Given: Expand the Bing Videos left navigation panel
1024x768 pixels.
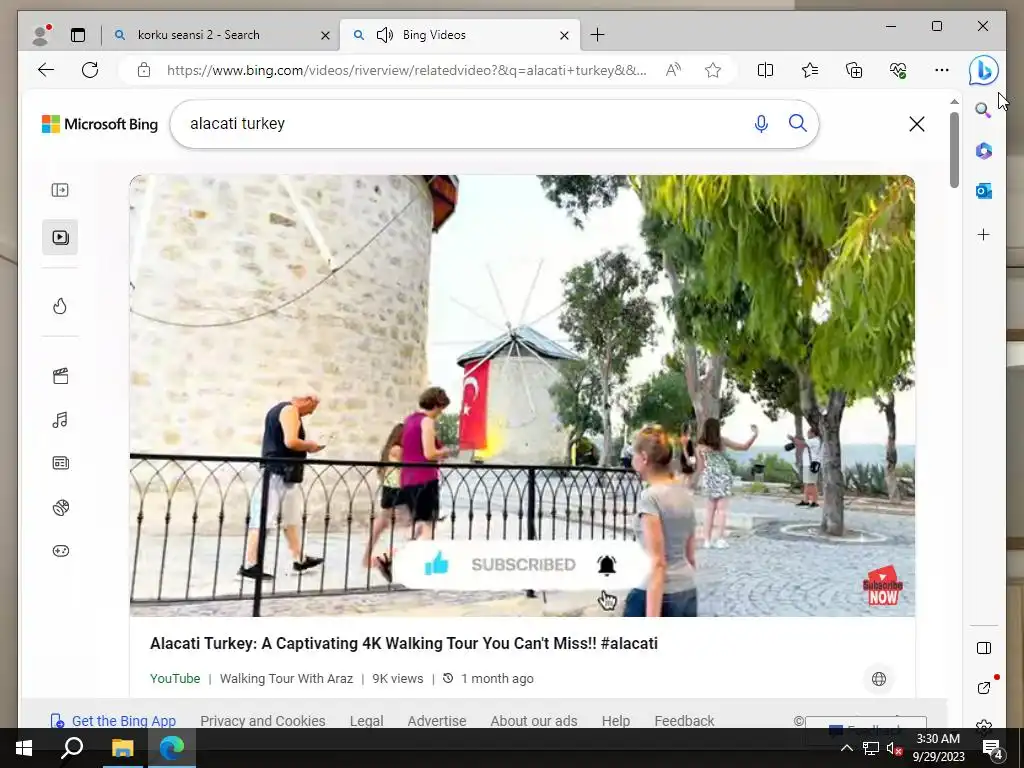Looking at the screenshot, I should click(x=60, y=190).
